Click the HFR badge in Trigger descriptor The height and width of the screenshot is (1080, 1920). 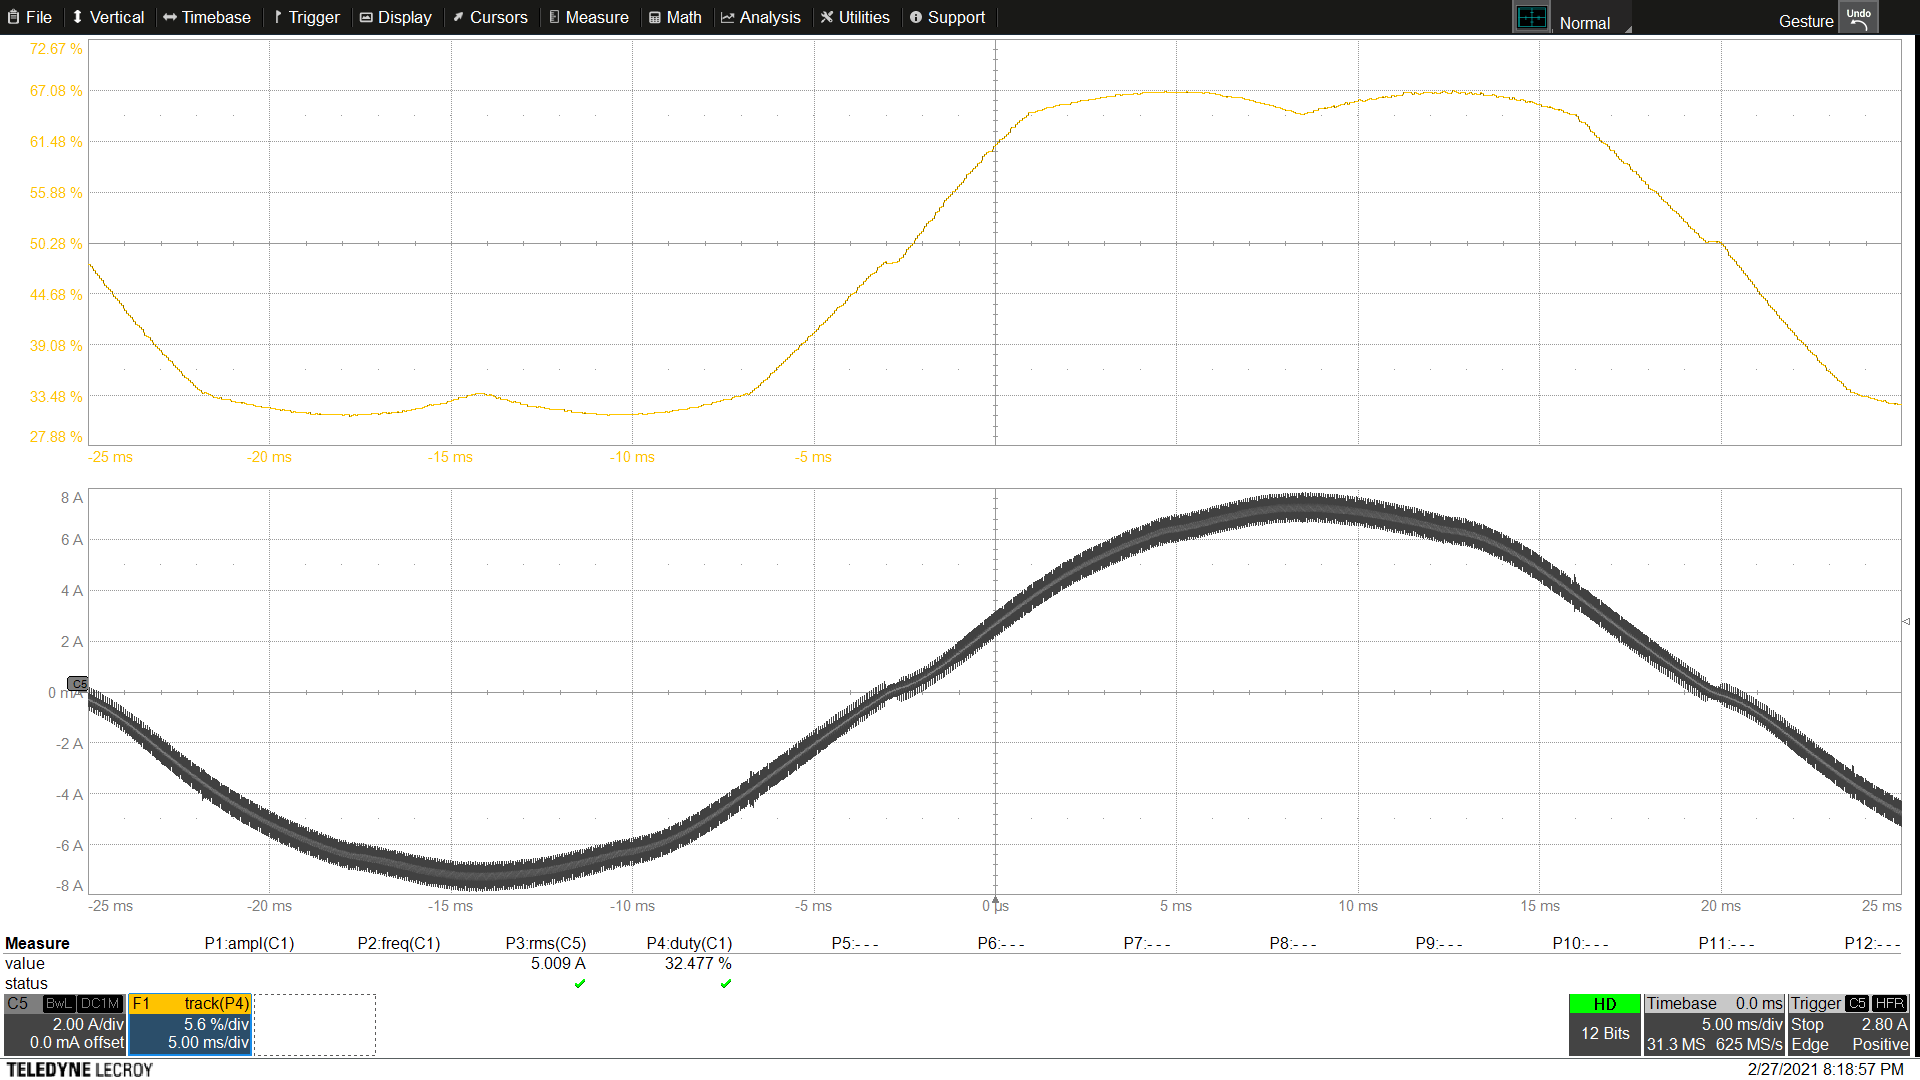point(1889,1003)
